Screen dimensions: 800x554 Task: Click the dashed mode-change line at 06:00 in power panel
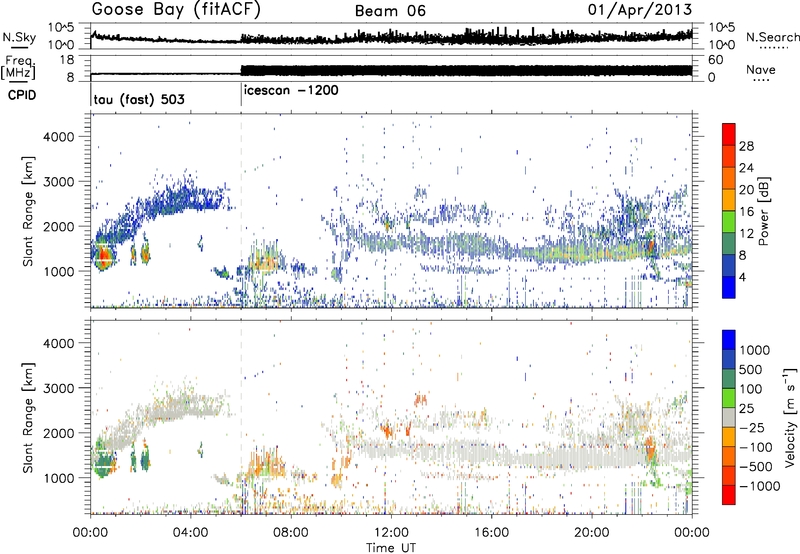(x=241, y=211)
